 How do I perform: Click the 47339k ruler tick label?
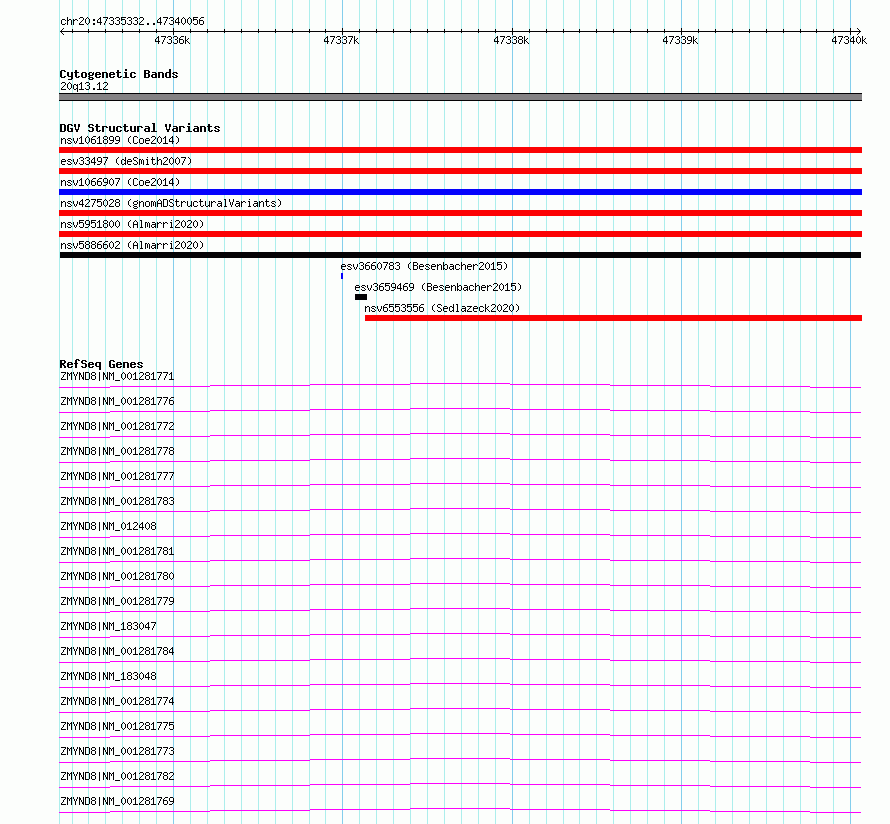coord(680,40)
